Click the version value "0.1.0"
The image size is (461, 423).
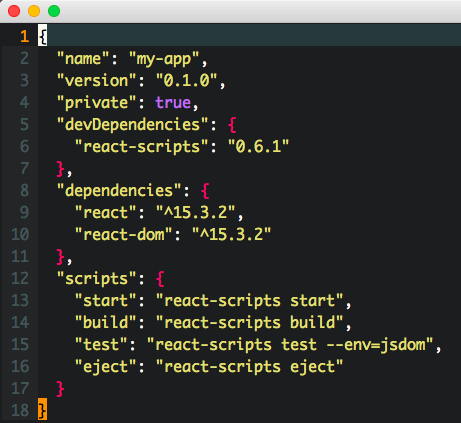click(x=187, y=81)
